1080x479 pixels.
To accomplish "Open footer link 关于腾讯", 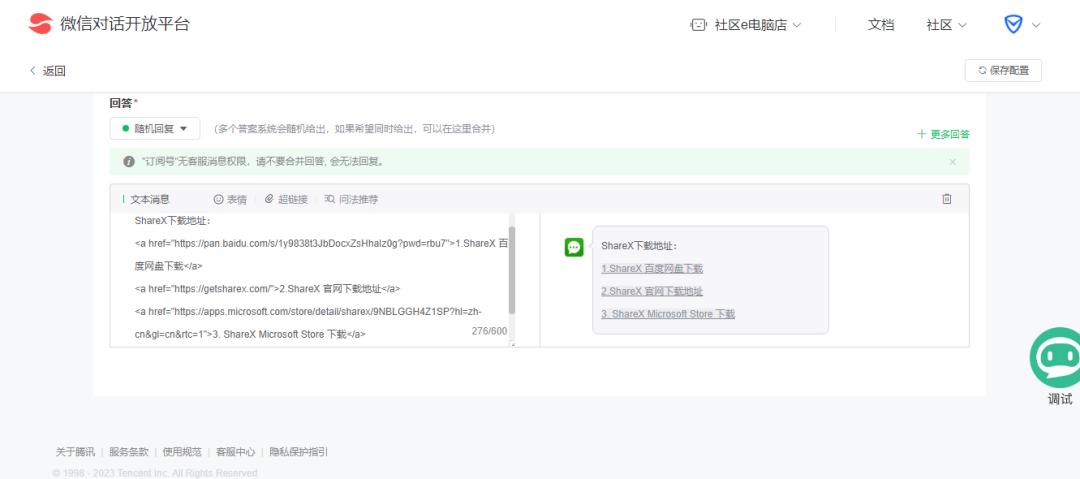I will click(75, 452).
